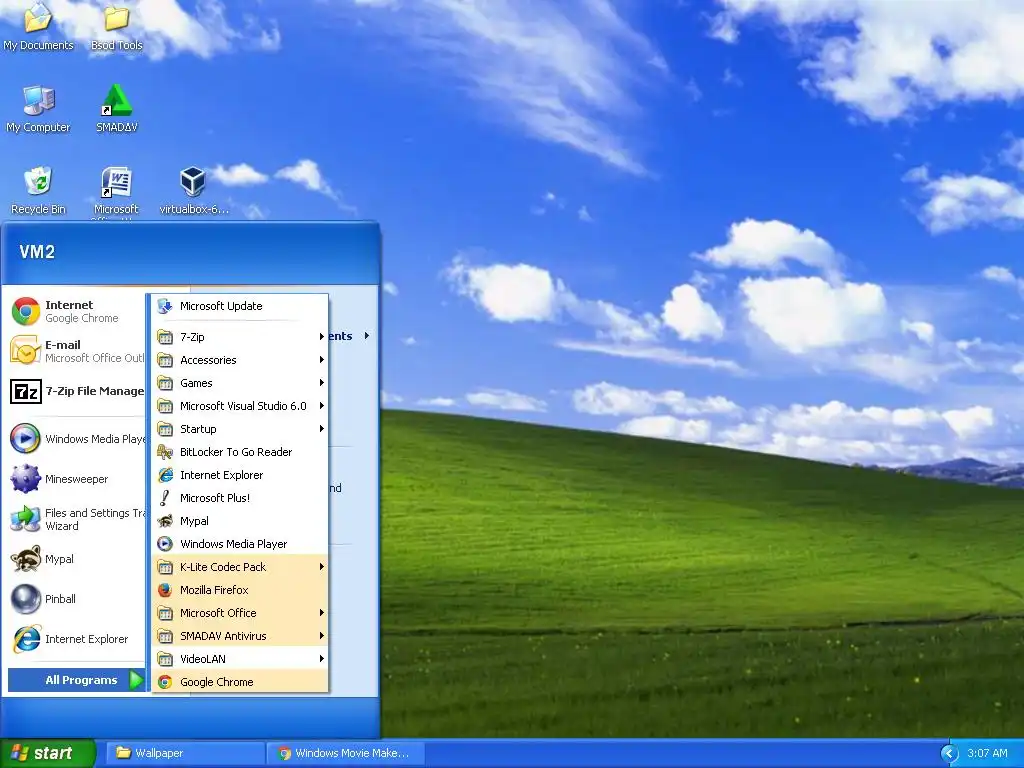Launch SMADAV from desktop shortcut
The image size is (1024, 768).
point(117,108)
